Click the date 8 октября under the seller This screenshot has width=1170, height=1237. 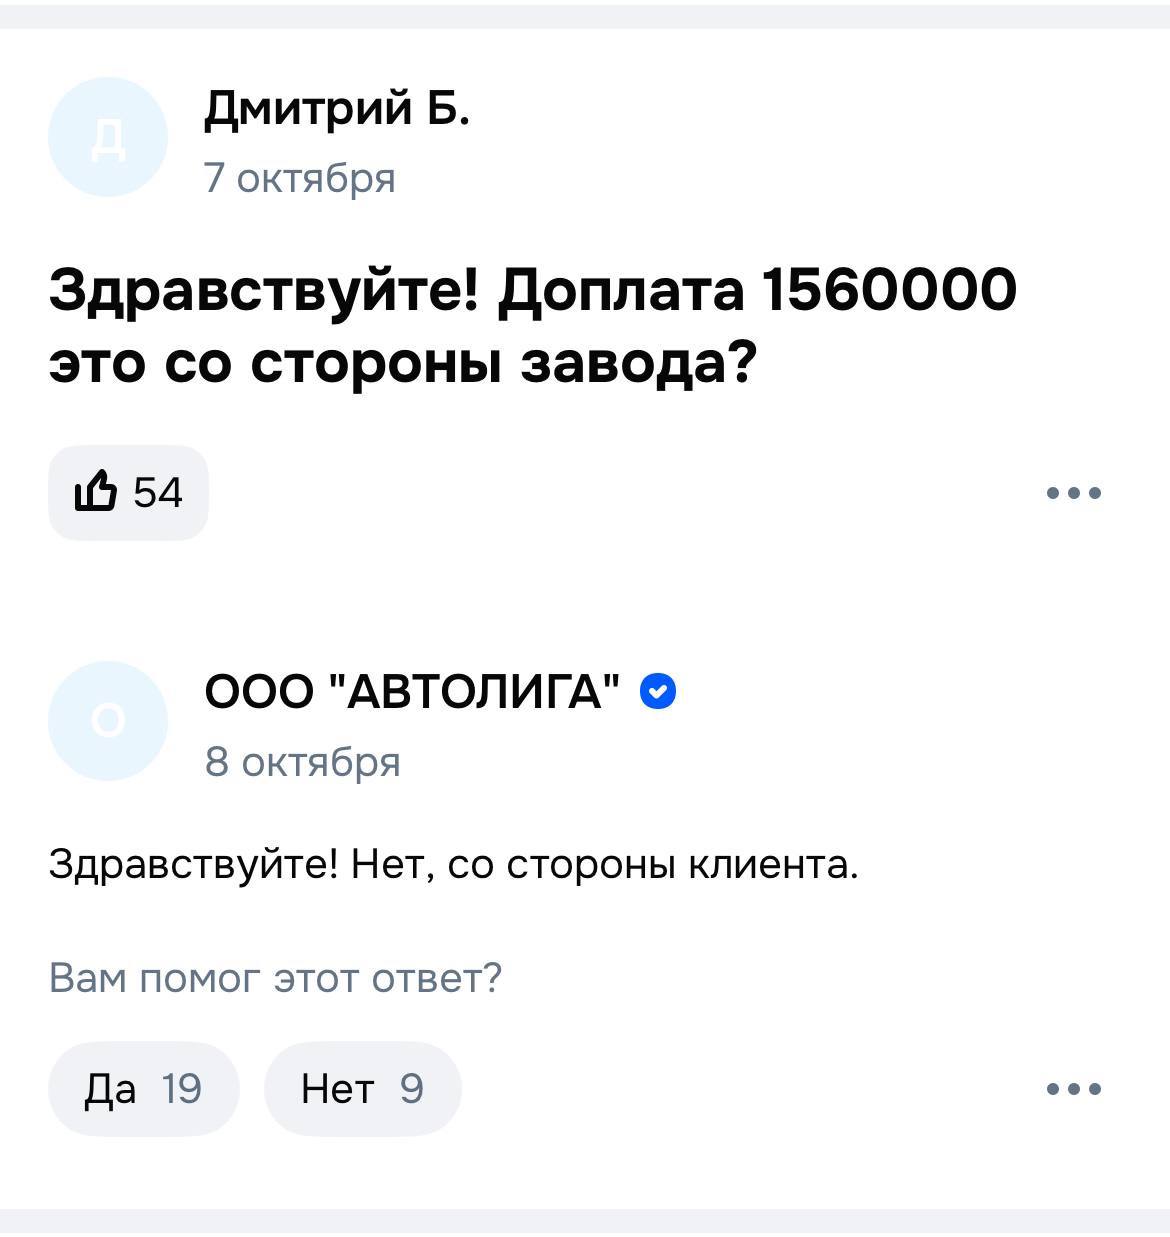302,761
